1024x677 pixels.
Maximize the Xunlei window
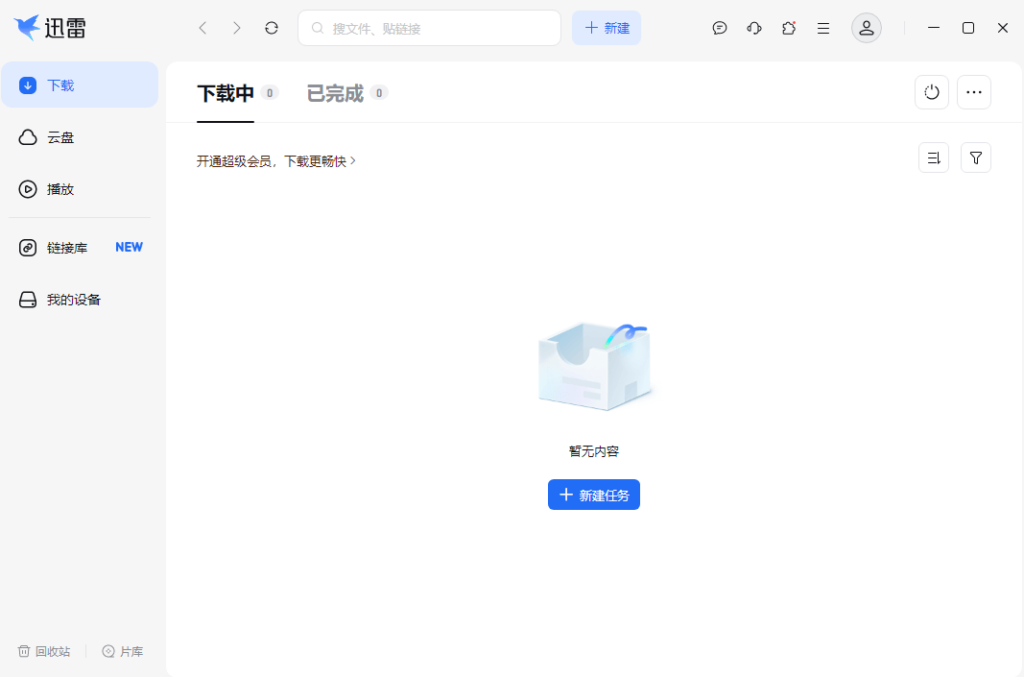[968, 28]
